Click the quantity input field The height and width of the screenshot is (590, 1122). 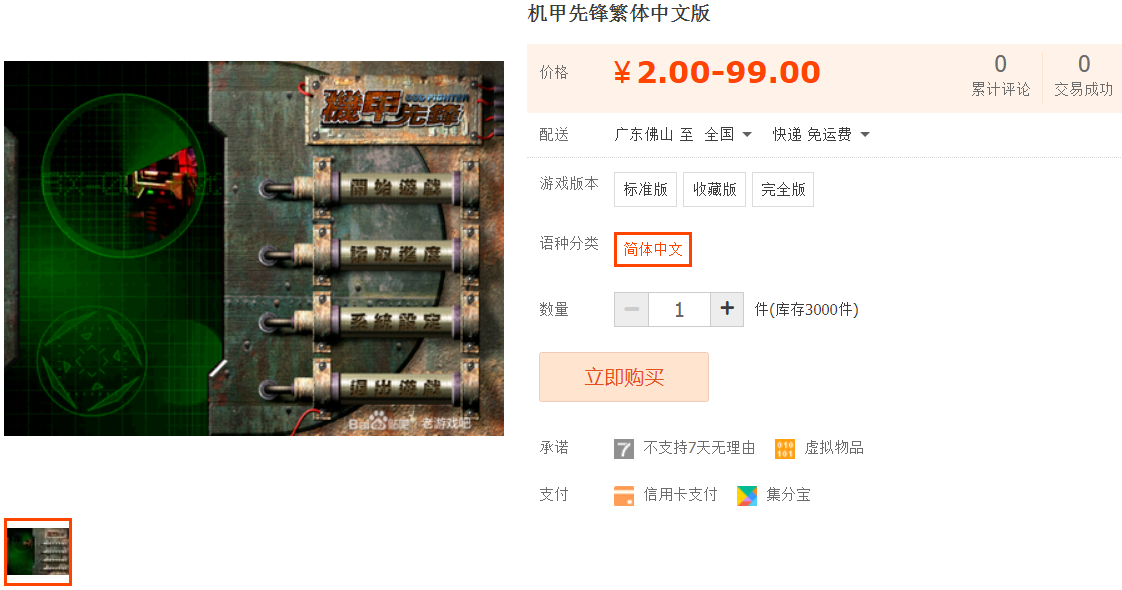679,309
